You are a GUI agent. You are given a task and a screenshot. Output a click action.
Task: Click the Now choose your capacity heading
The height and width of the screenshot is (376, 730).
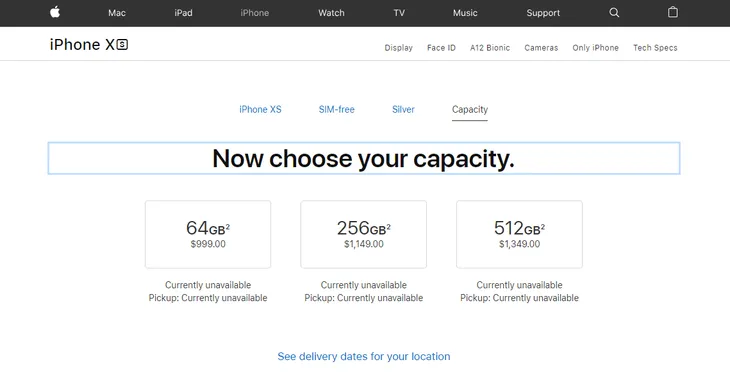364,159
